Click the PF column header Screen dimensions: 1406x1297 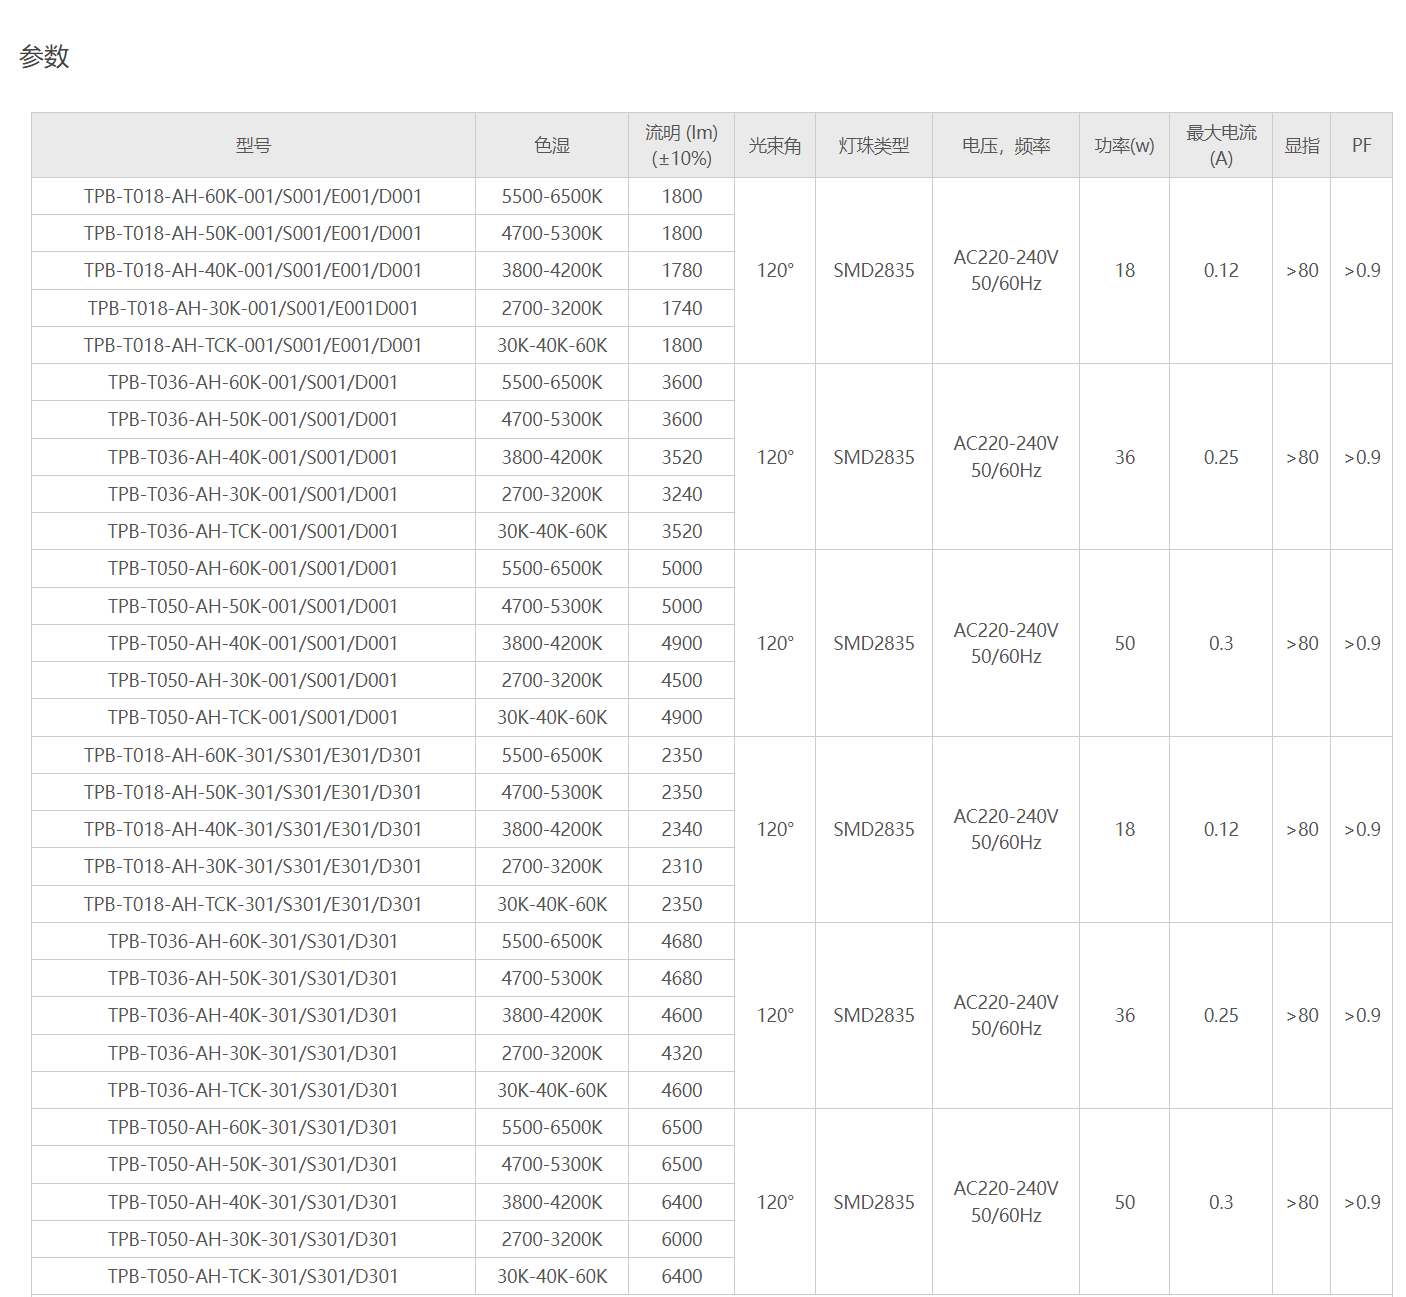coord(1361,146)
